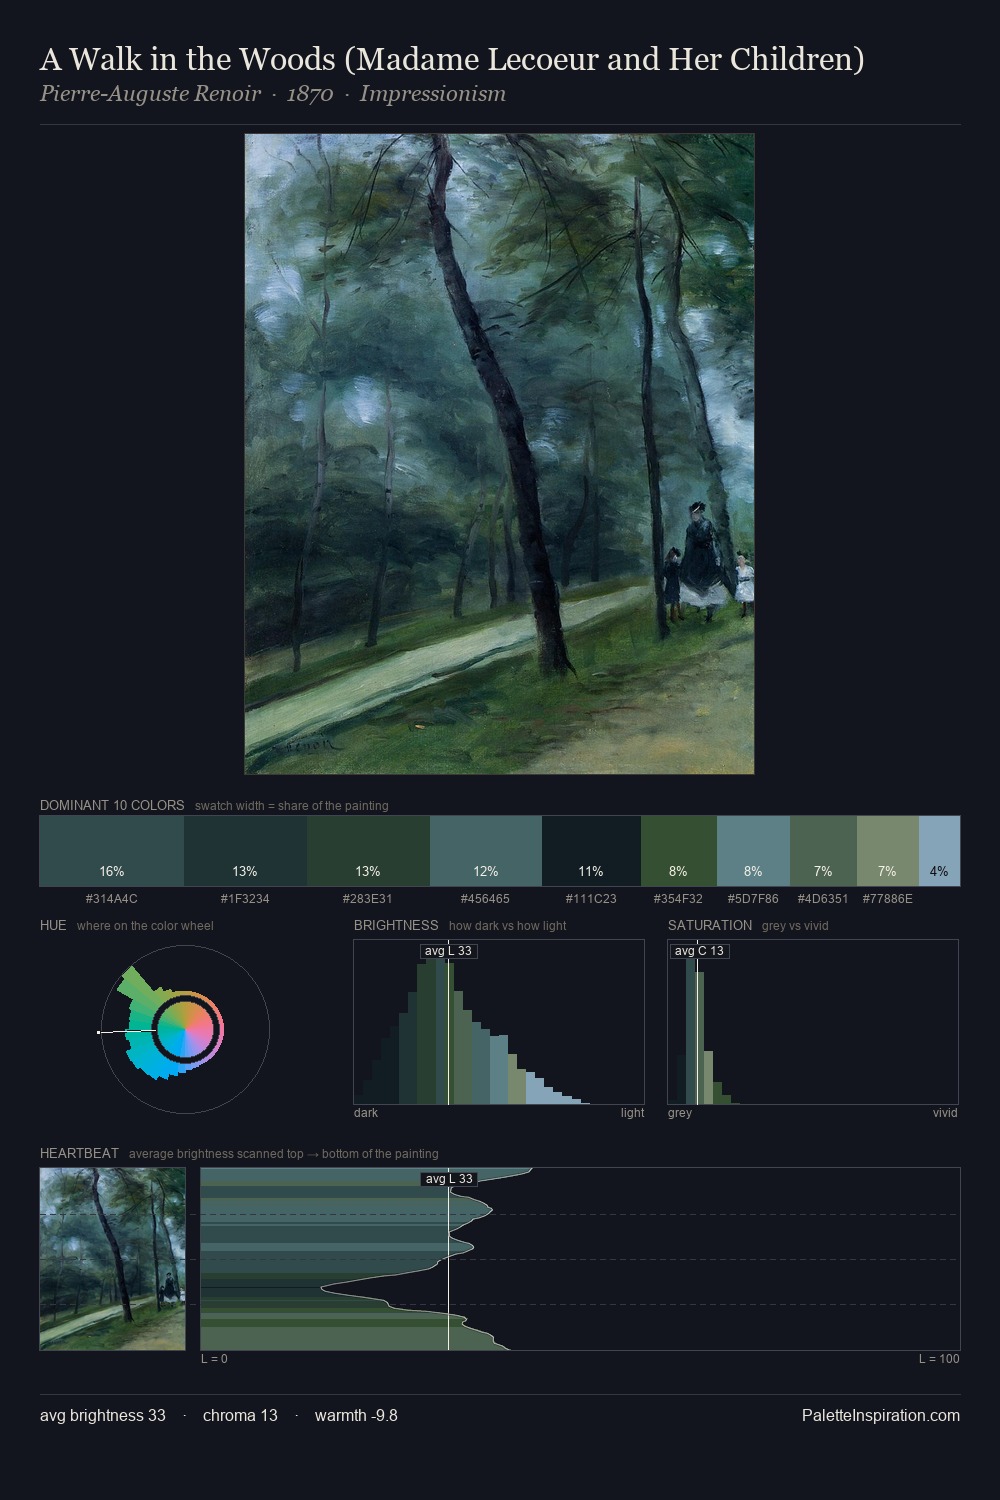The image size is (1000, 1500).
Task: Click 'avg C 13' marker in saturation chart
Action: (699, 950)
